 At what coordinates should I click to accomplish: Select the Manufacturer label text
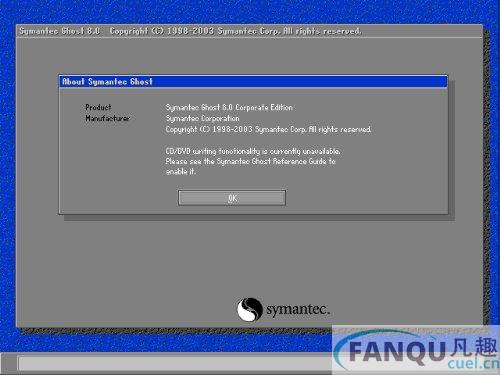point(107,118)
